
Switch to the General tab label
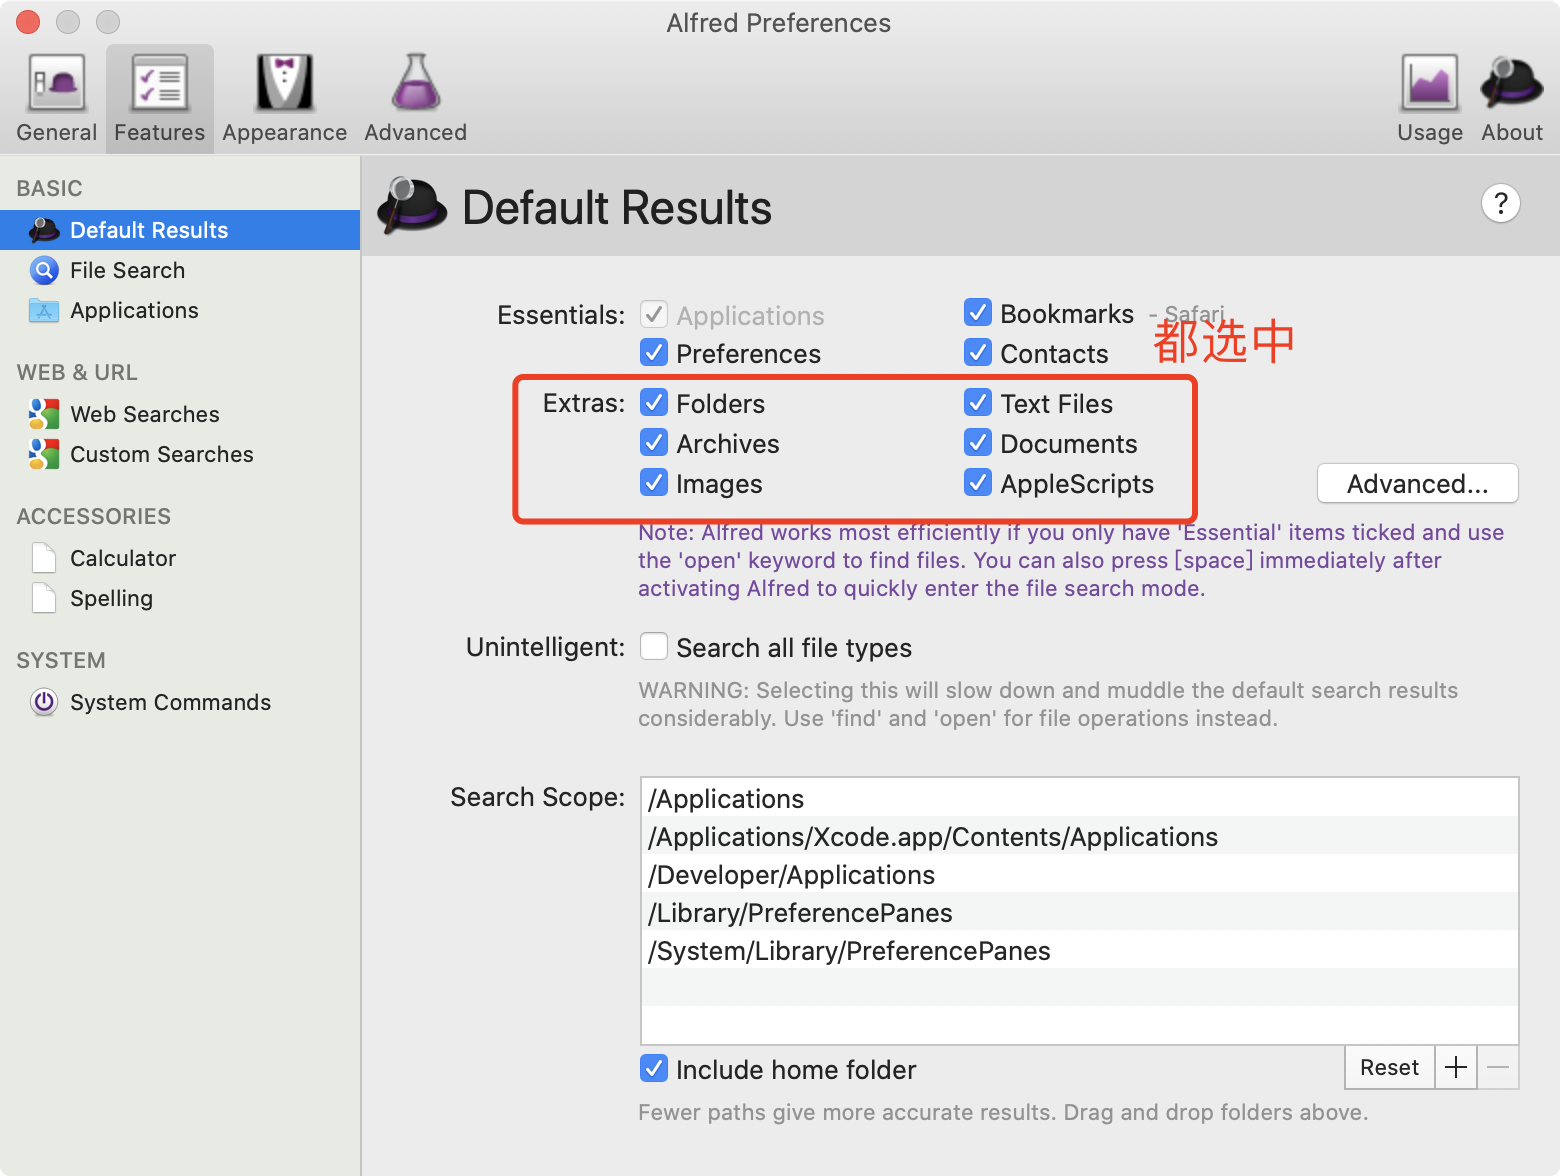(x=57, y=132)
